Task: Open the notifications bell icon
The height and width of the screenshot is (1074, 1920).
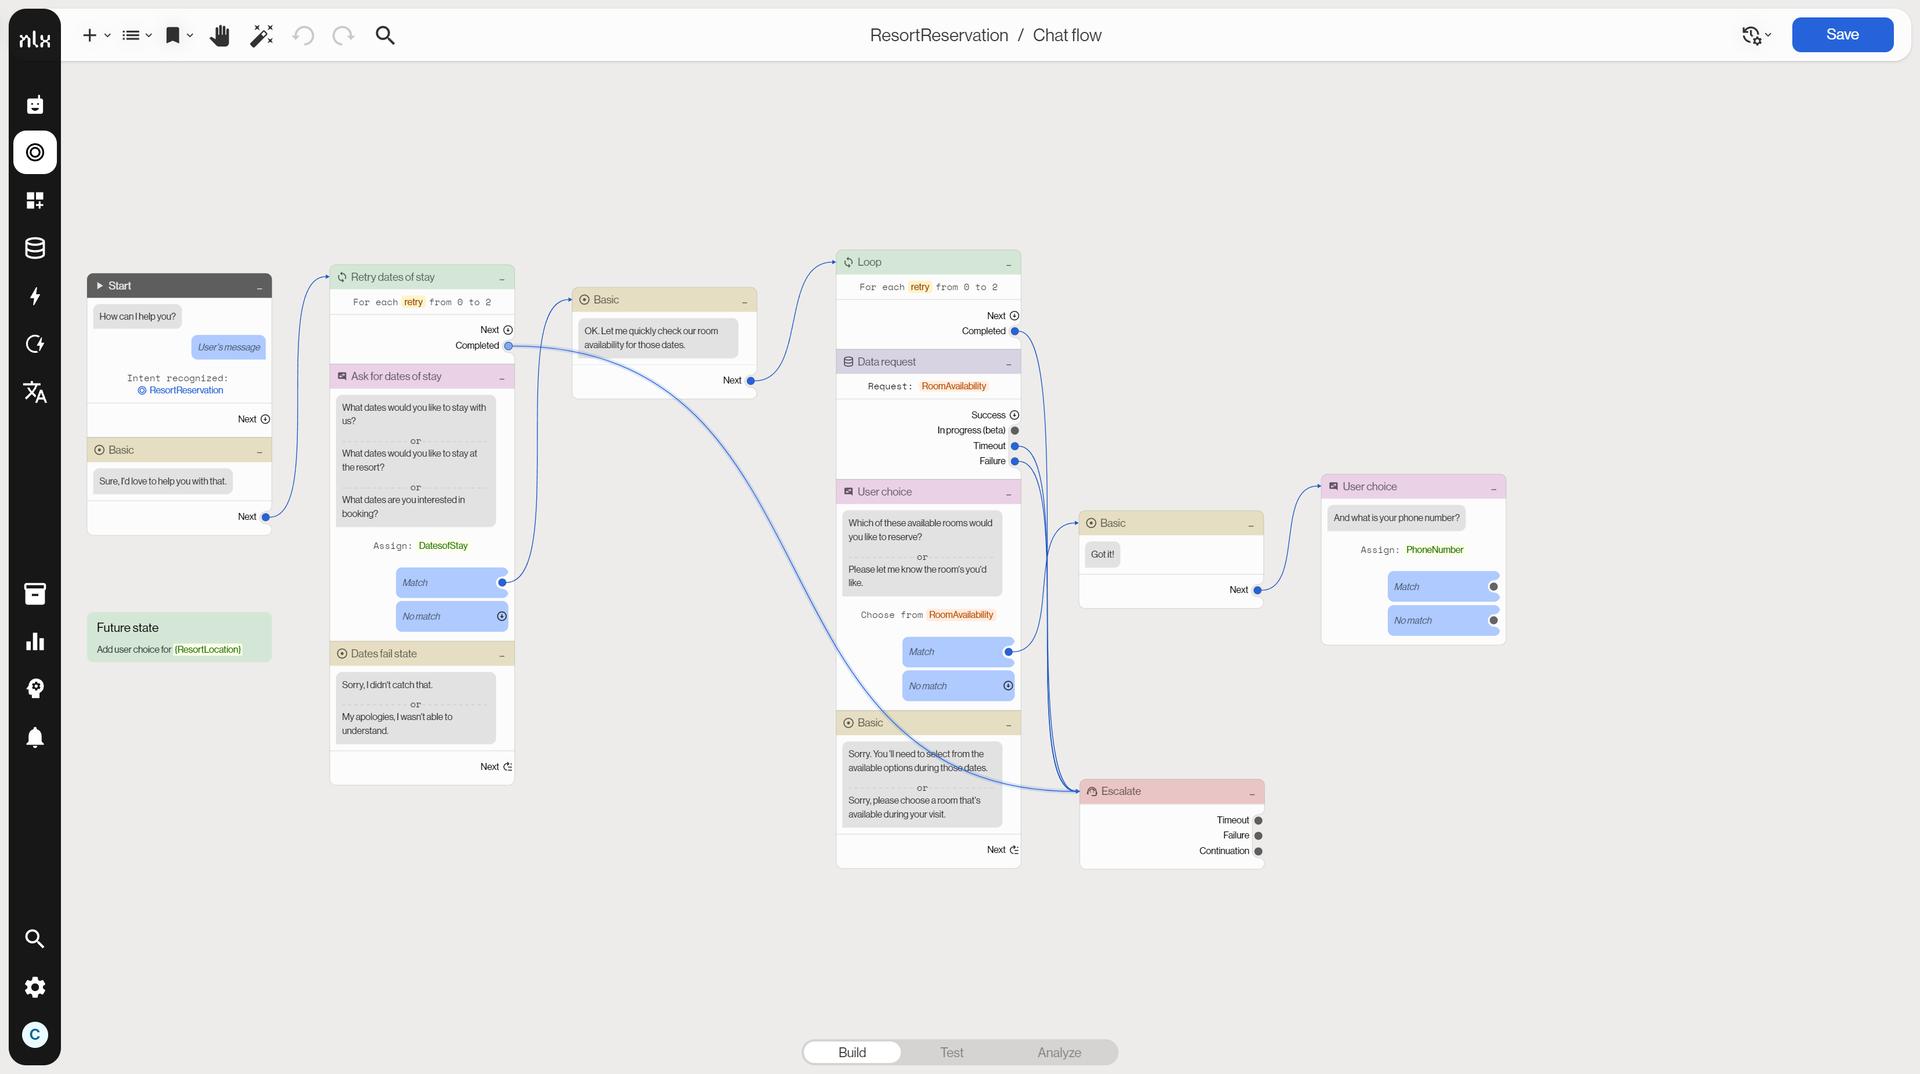Action: click(x=35, y=738)
